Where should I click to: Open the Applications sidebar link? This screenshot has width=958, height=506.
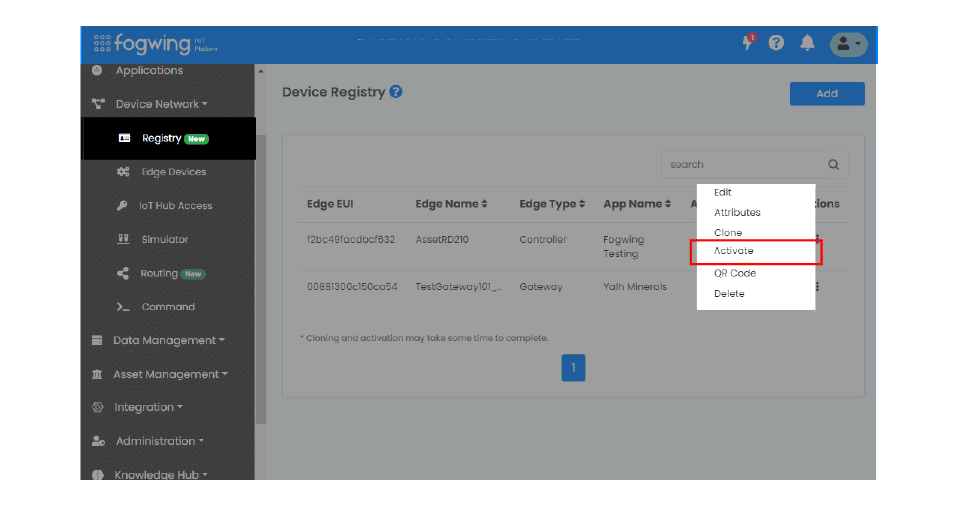pos(149,70)
